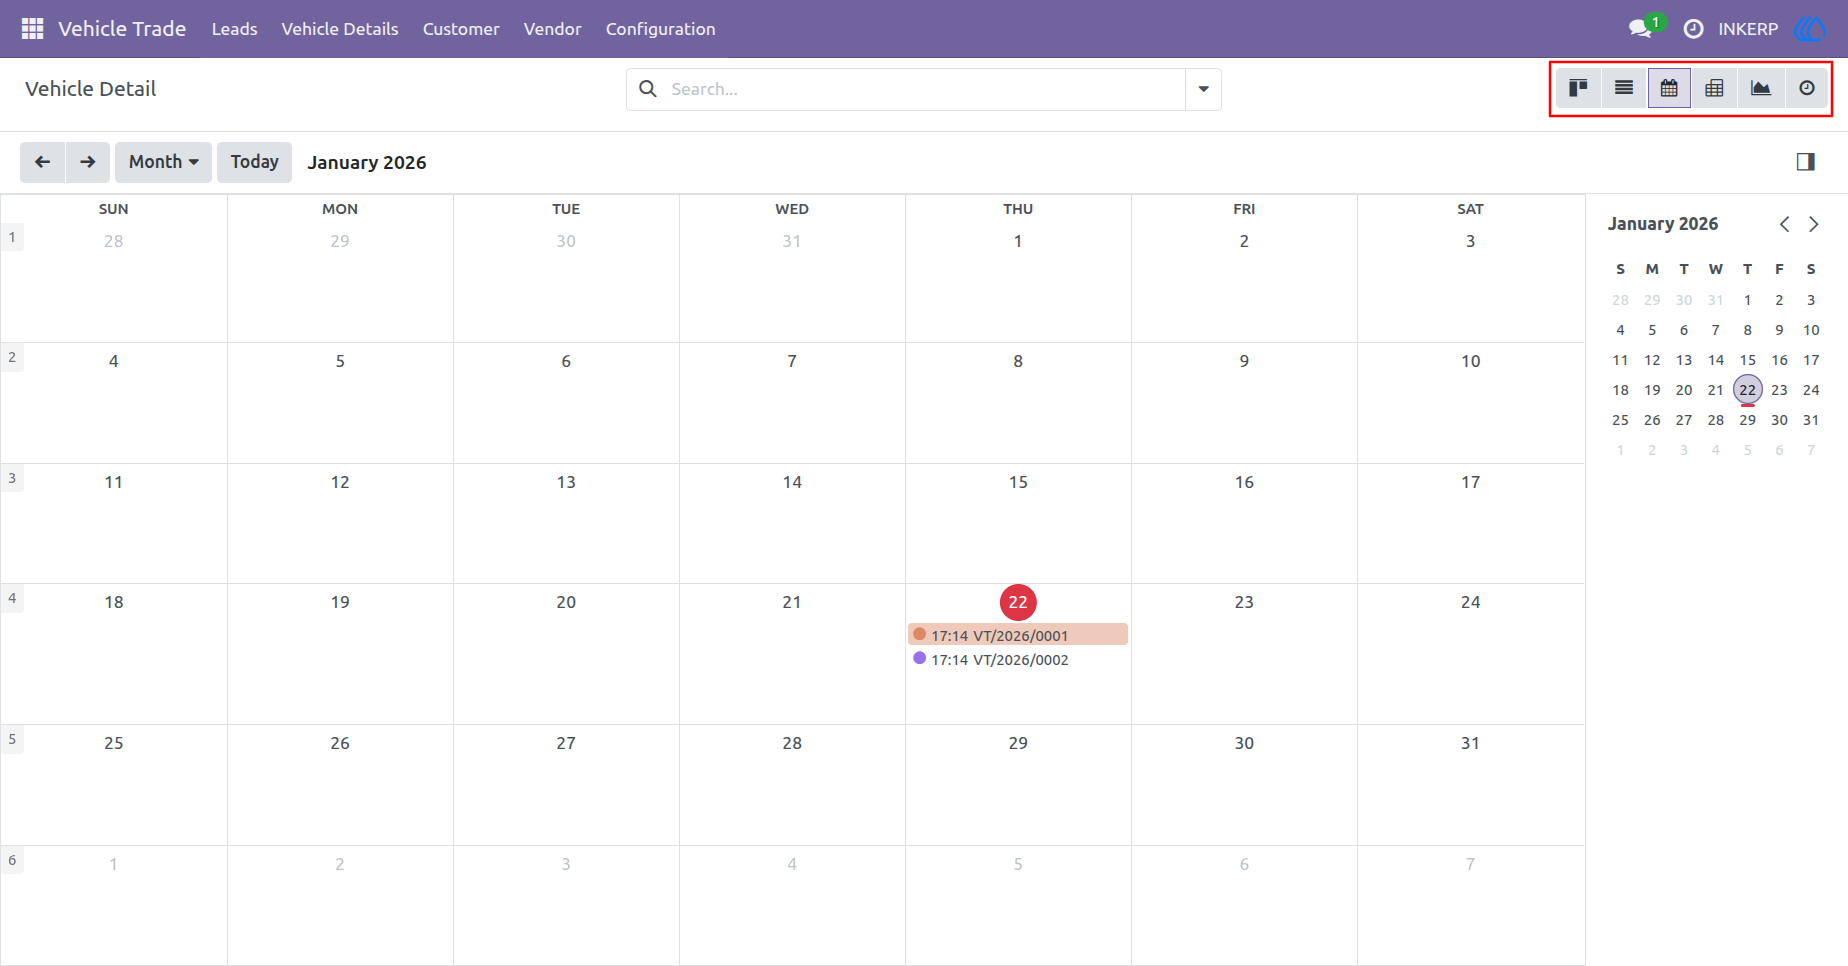Open the apps grid home menu
This screenshot has width=1848, height=966.
pyautogui.click(x=32, y=29)
